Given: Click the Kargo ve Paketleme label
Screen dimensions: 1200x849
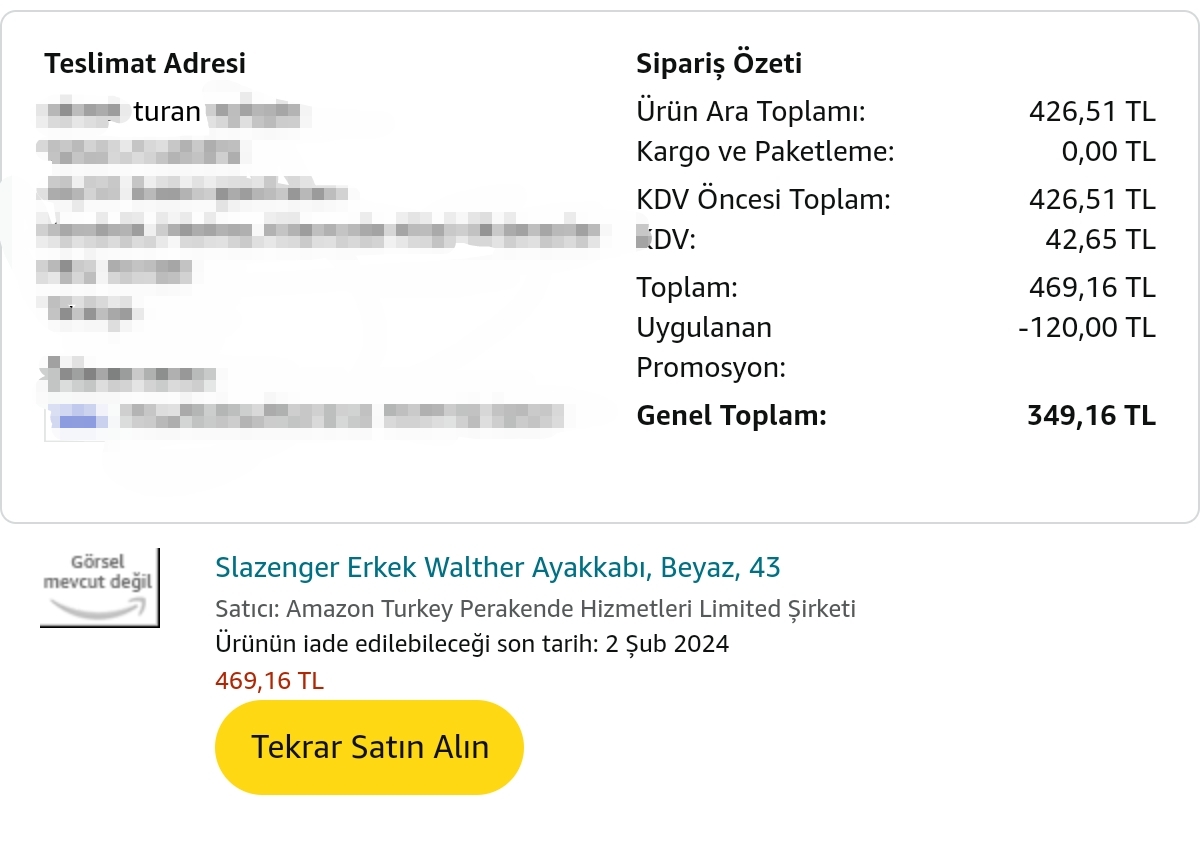Looking at the screenshot, I should pos(765,152).
